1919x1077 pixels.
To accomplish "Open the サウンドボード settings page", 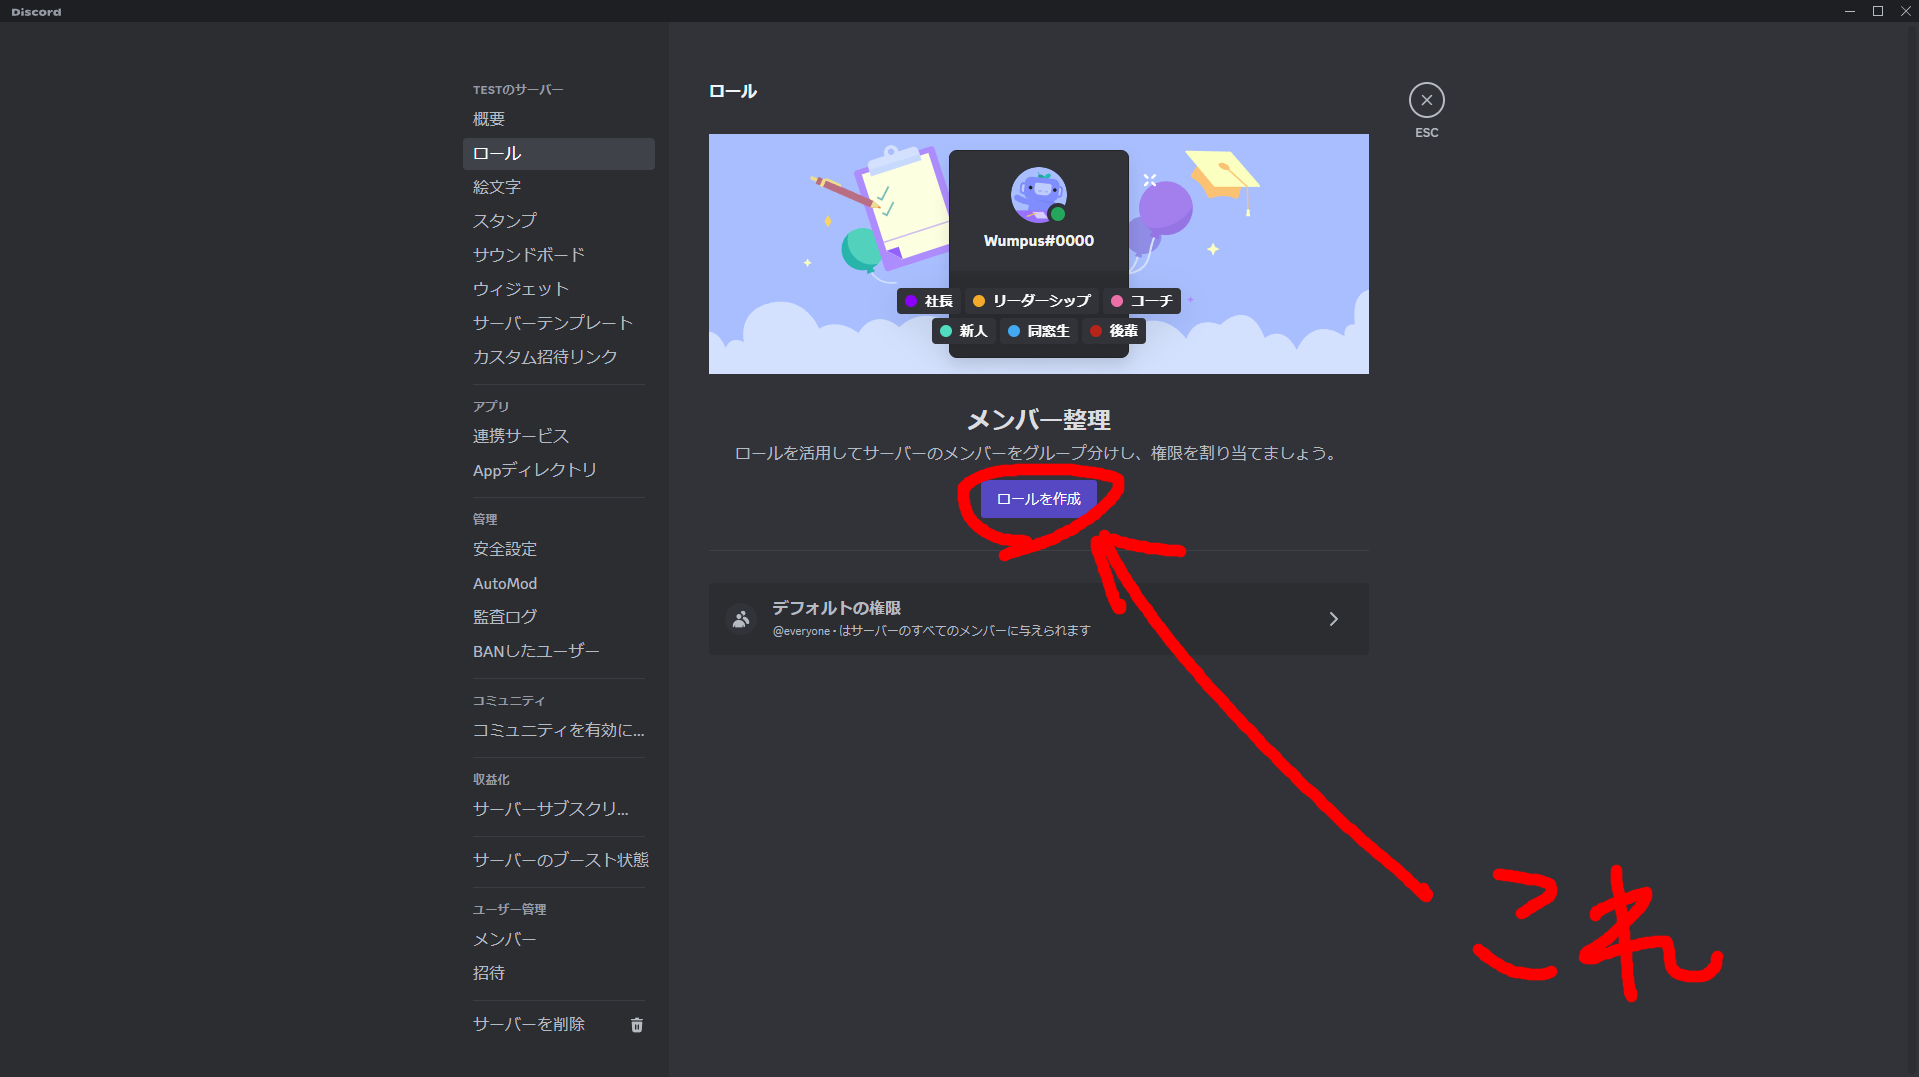I will point(529,254).
